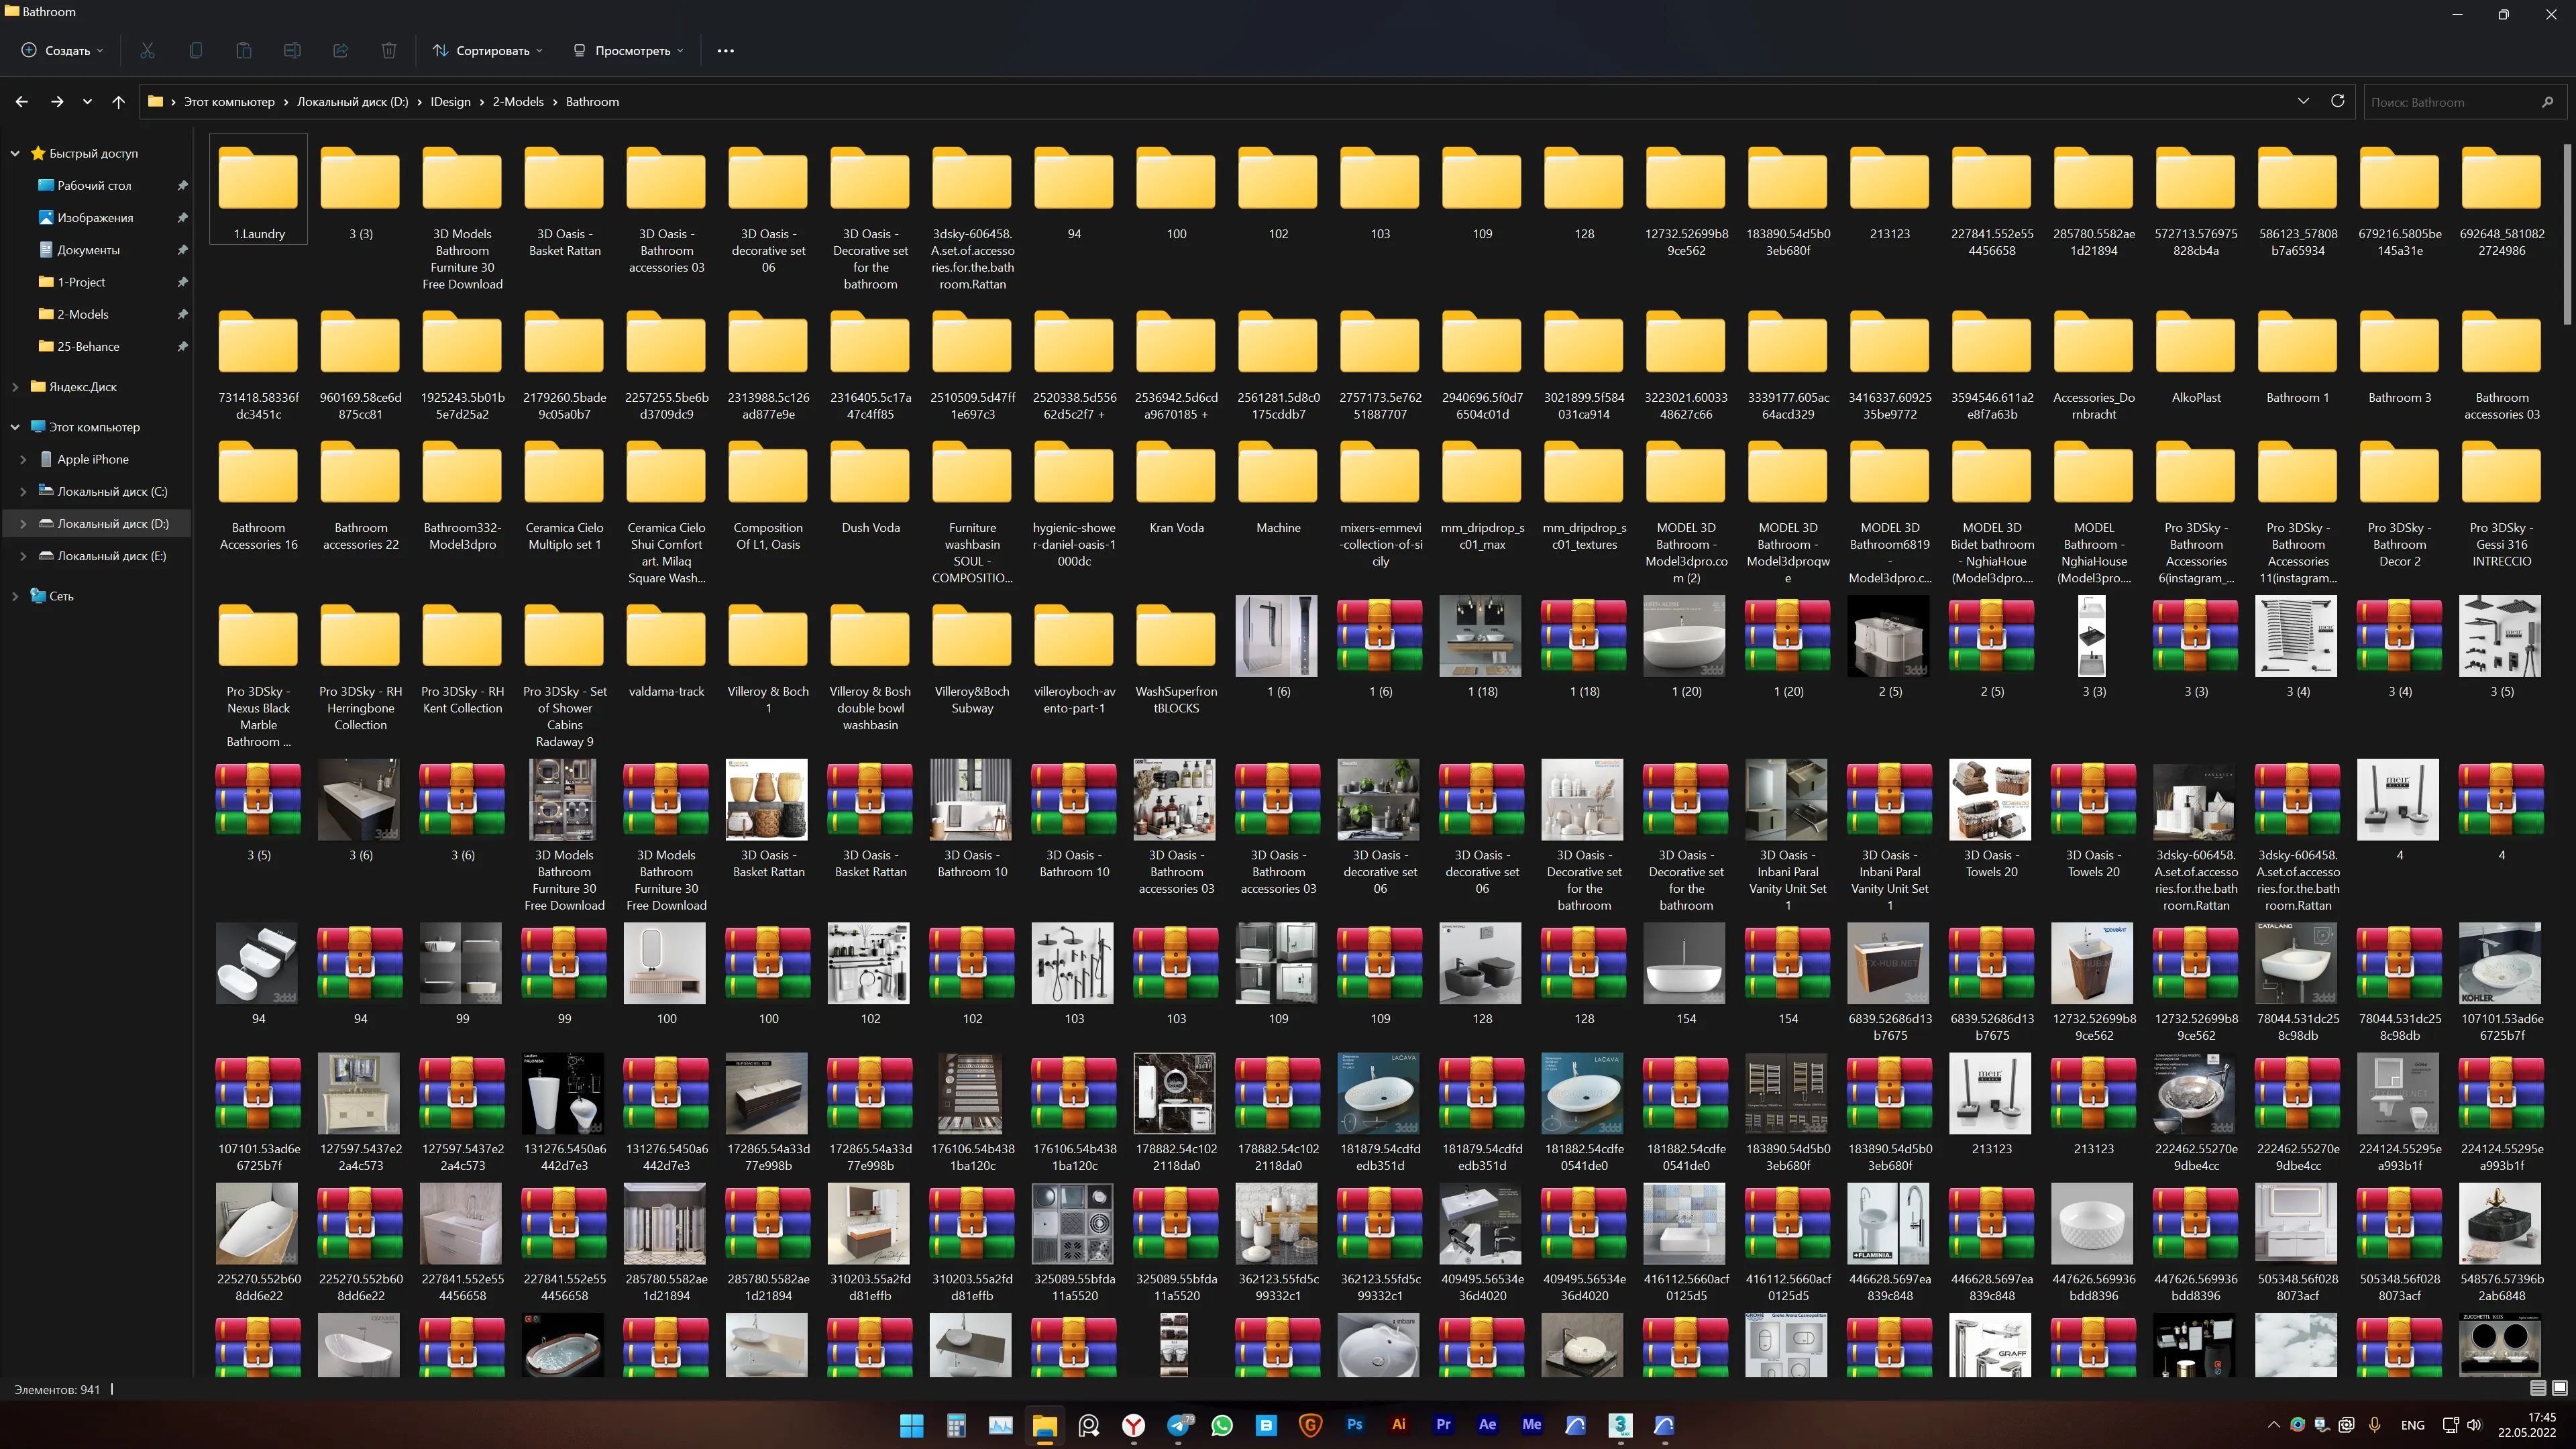Refresh the current folder view

(x=2337, y=101)
